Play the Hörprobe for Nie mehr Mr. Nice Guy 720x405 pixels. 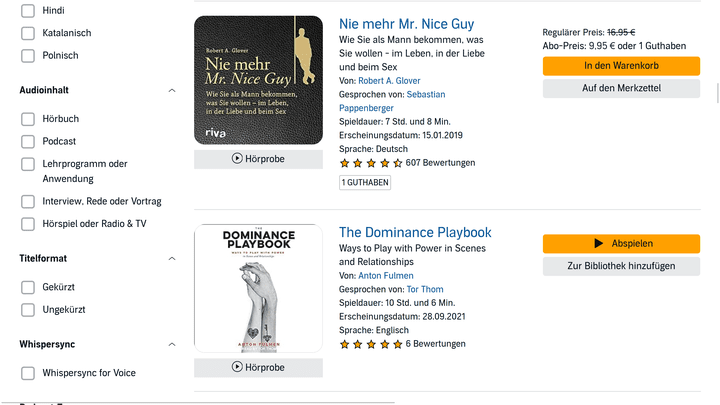point(258,158)
